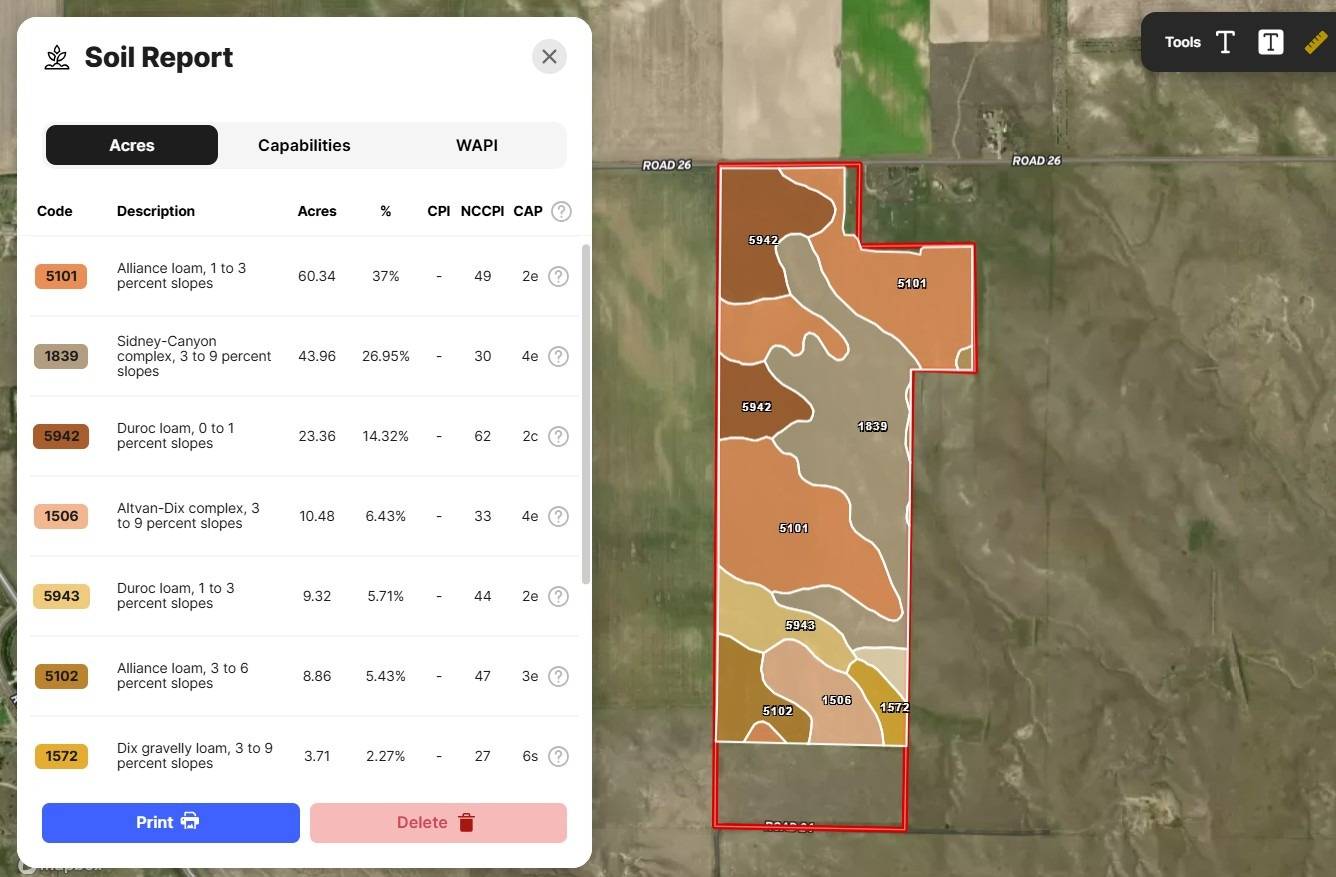Click the NCCPI column header
Image resolution: width=1336 pixels, height=877 pixels.
coord(482,211)
